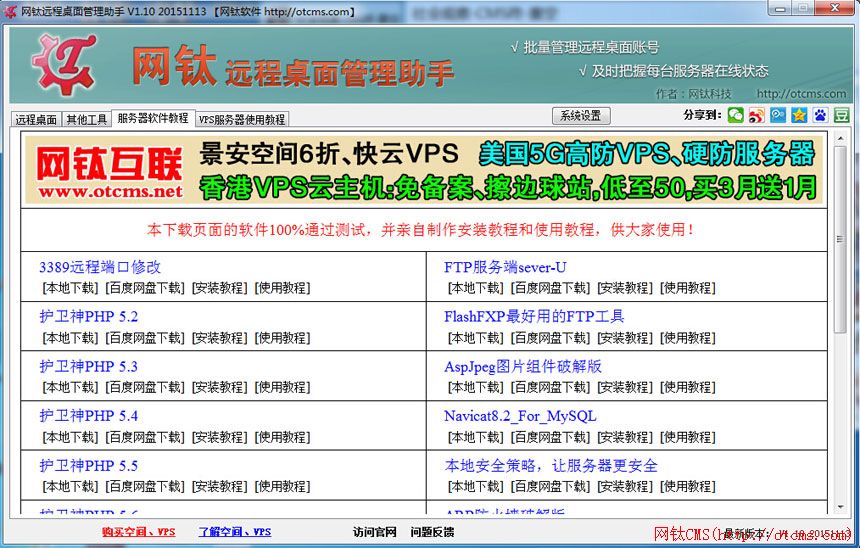Open AspJpeg图片组件破解版 title link
This screenshot has height=548, width=860.
(x=523, y=366)
